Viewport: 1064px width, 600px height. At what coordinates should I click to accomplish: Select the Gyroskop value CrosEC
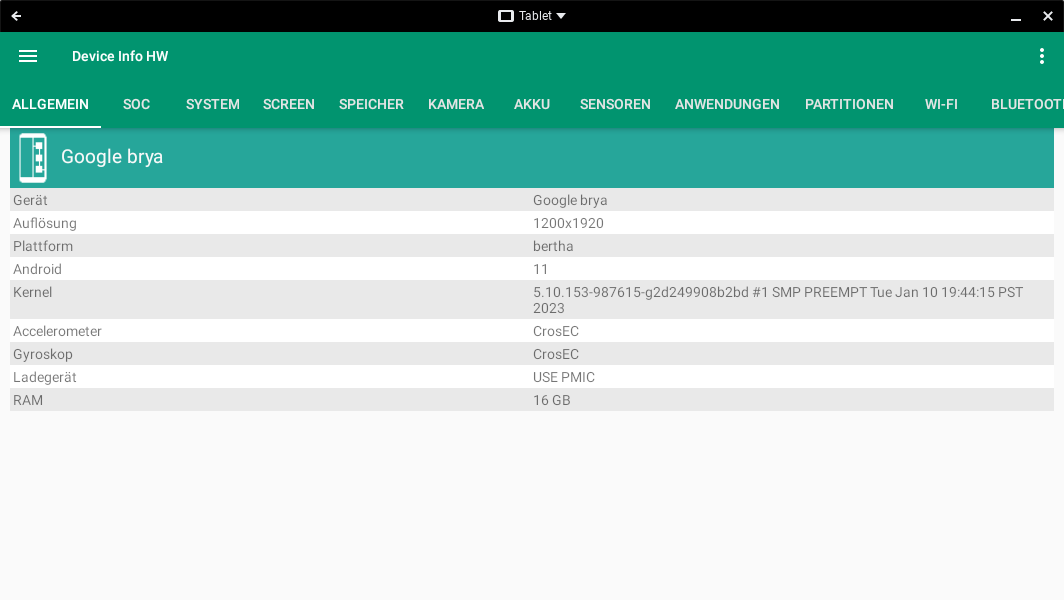click(x=556, y=354)
